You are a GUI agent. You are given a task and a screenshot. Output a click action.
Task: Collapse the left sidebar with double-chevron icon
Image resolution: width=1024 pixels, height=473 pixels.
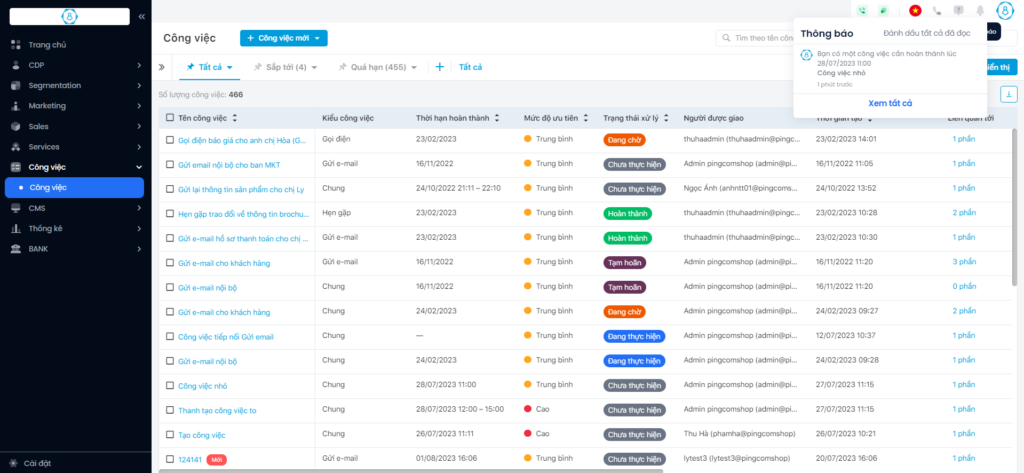142,17
